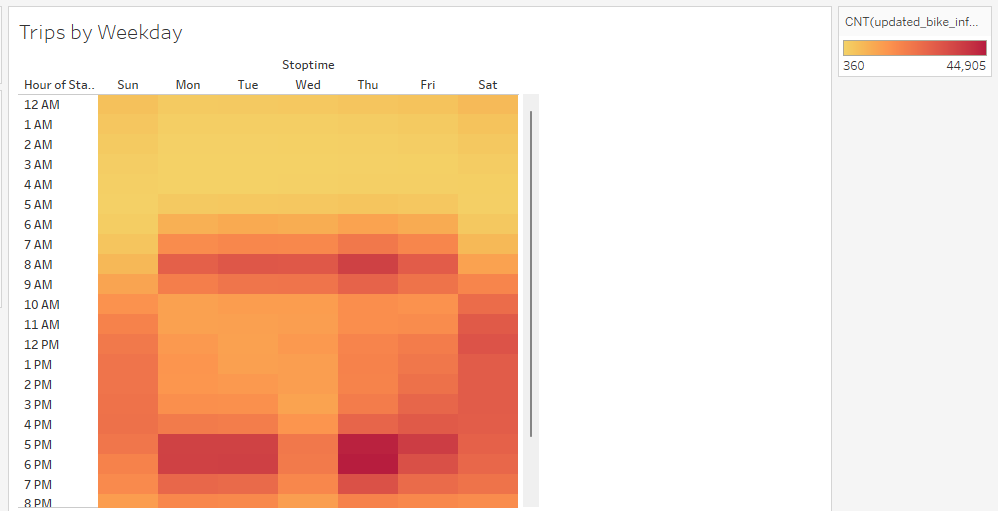The width and height of the screenshot is (998, 511).
Task: Select the Friday 9 AM heatmap cell
Action: tap(428, 284)
